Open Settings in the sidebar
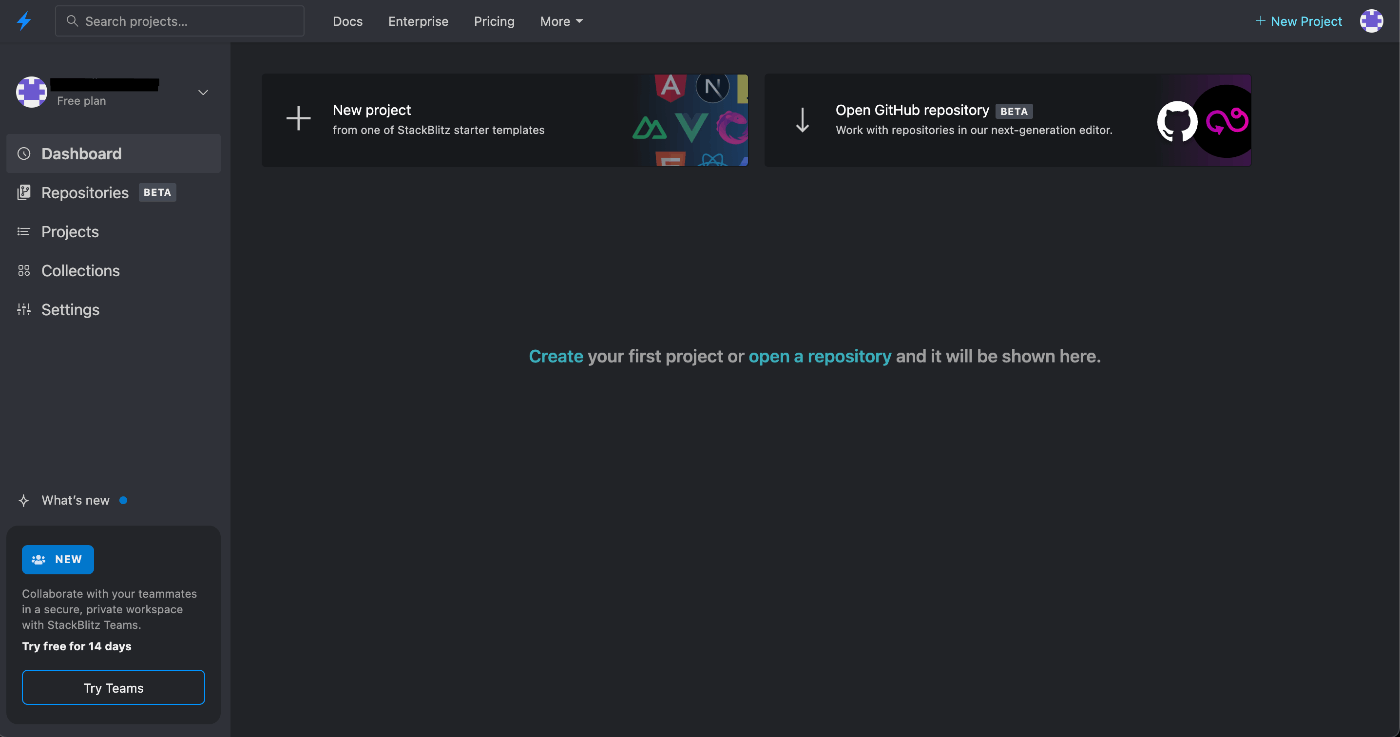The width and height of the screenshot is (1400, 737). pyautogui.click(x=113, y=309)
